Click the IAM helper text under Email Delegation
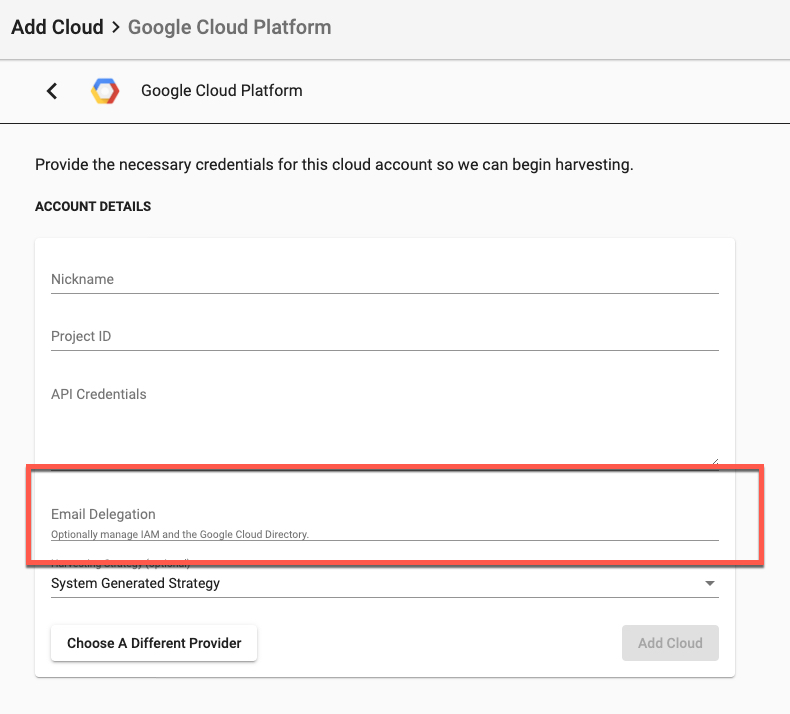 [180, 535]
